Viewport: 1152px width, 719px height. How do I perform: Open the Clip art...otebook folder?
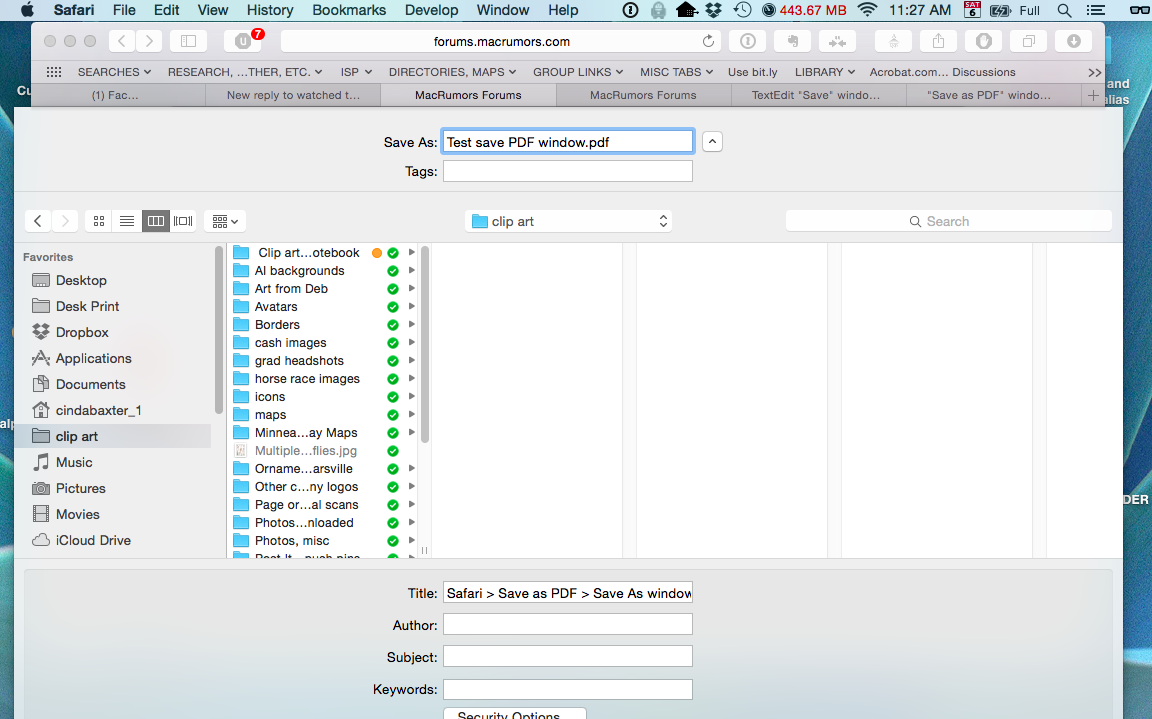309,253
